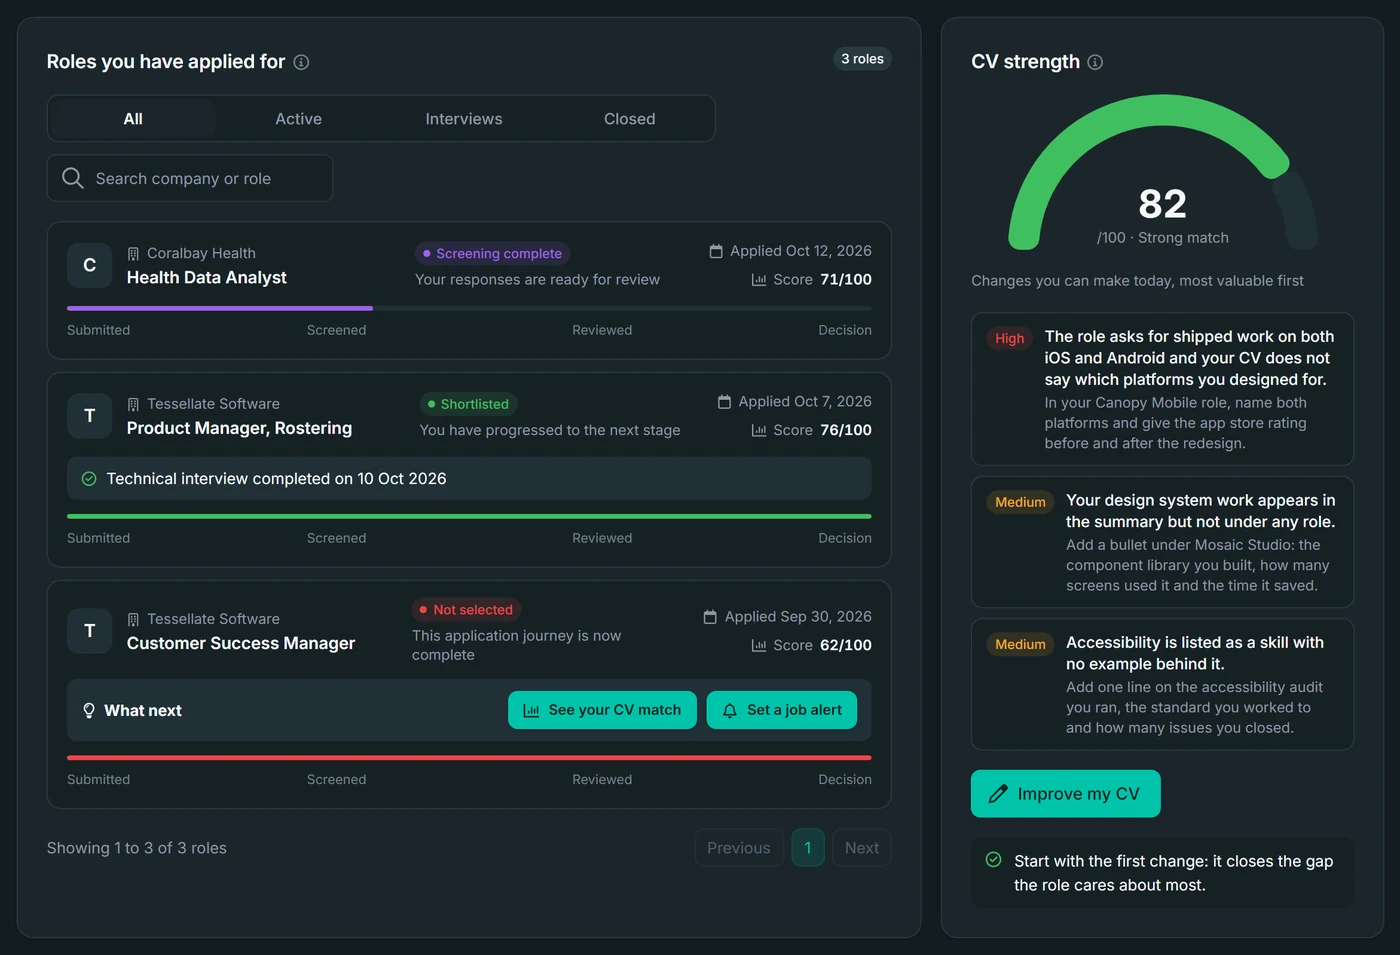Click check icon beside Start with the first change
Viewport: 1400px width, 955px height.
[993, 860]
